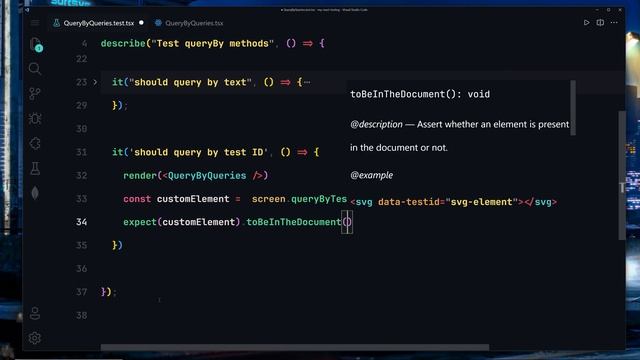The width and height of the screenshot is (640, 360).
Task: Open the Accounts icon
Action: coord(35,313)
